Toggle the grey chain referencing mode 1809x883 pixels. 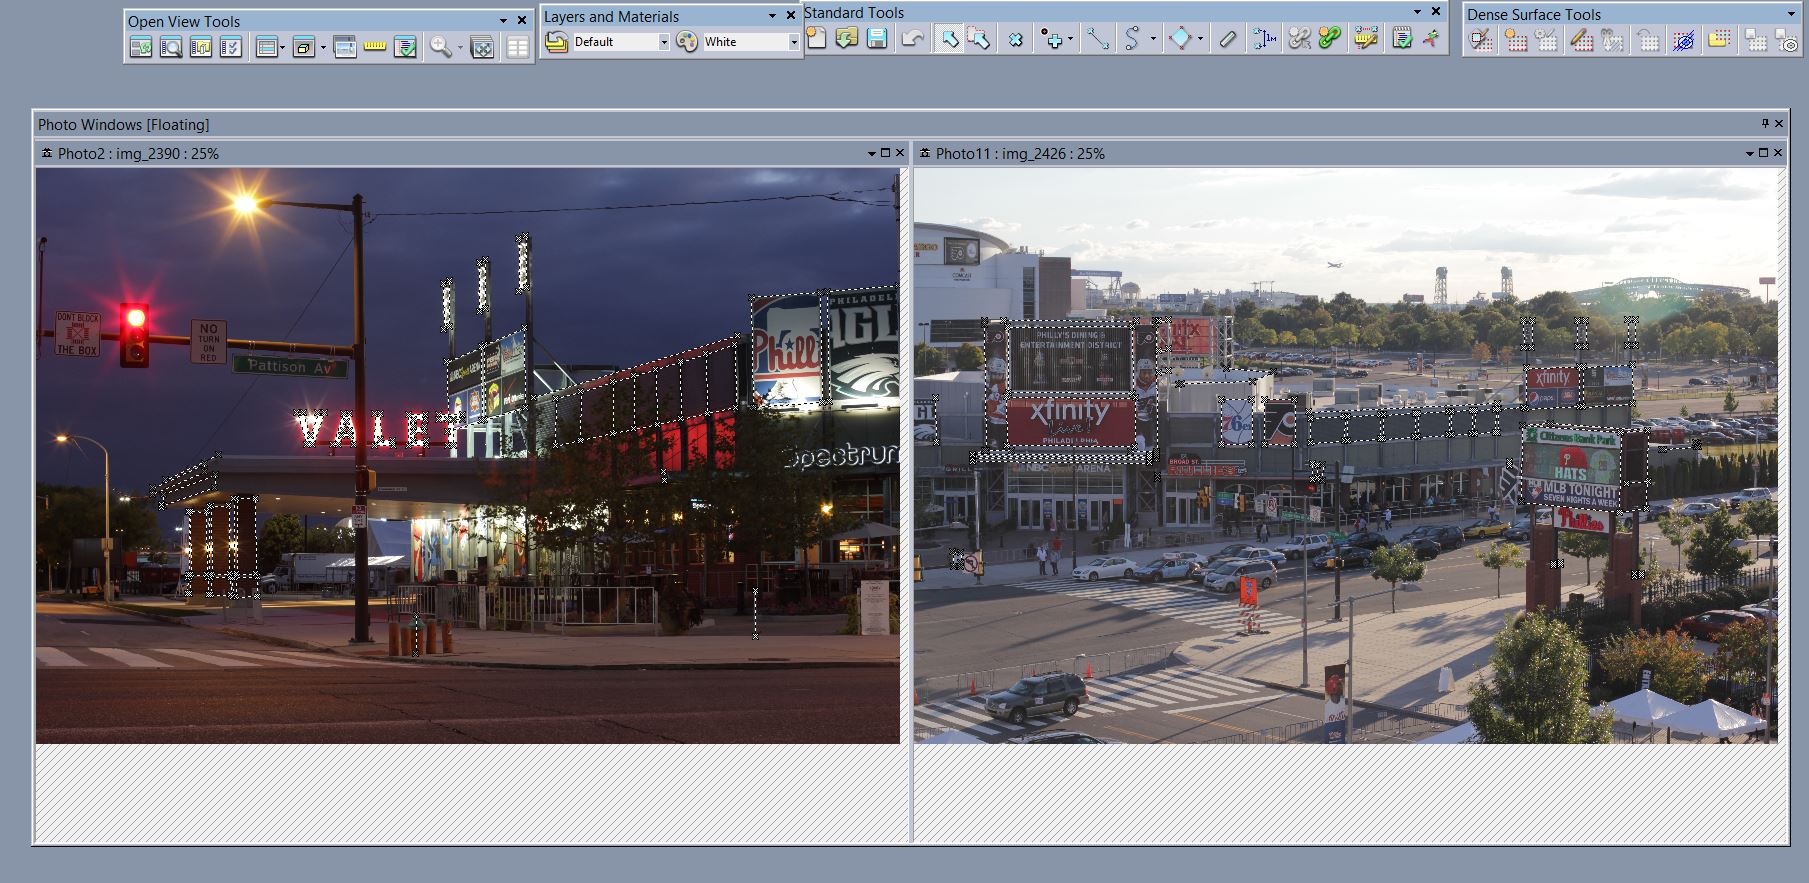coord(1299,39)
